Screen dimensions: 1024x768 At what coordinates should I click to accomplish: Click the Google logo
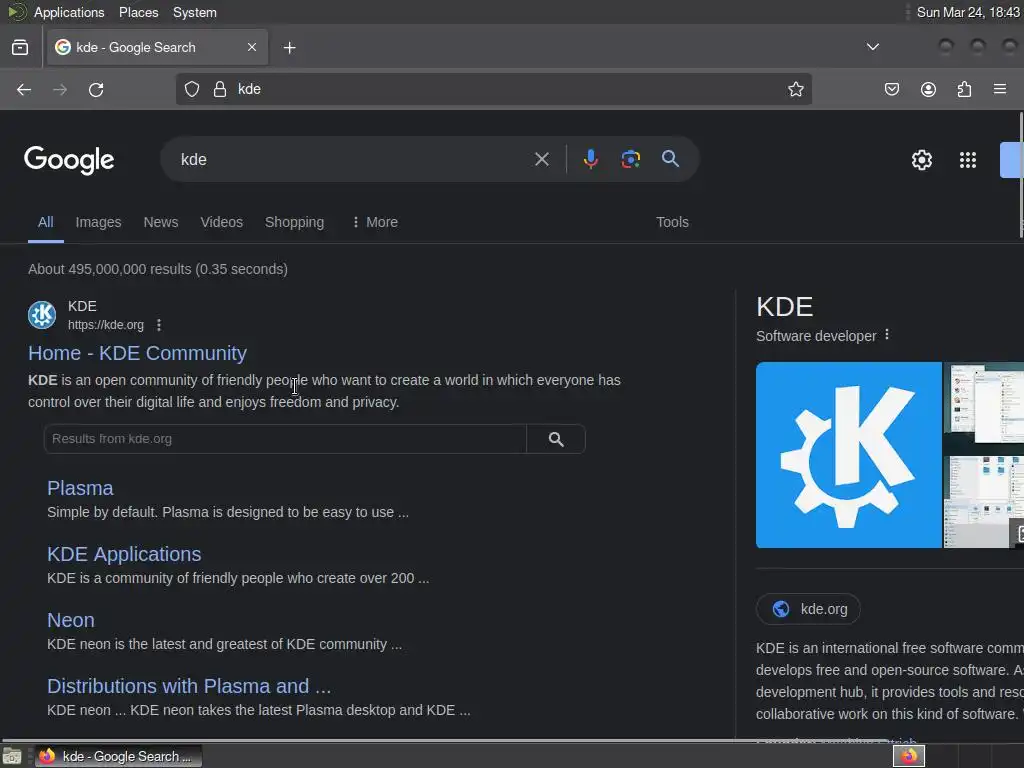(x=69, y=160)
